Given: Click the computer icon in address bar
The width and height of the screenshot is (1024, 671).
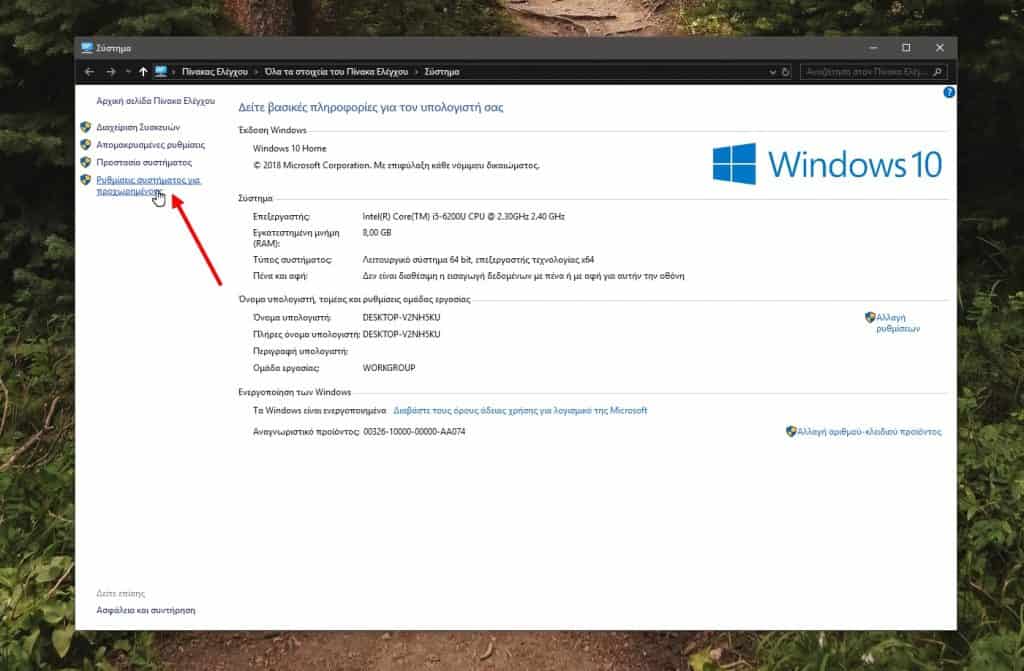Looking at the screenshot, I should 161,72.
